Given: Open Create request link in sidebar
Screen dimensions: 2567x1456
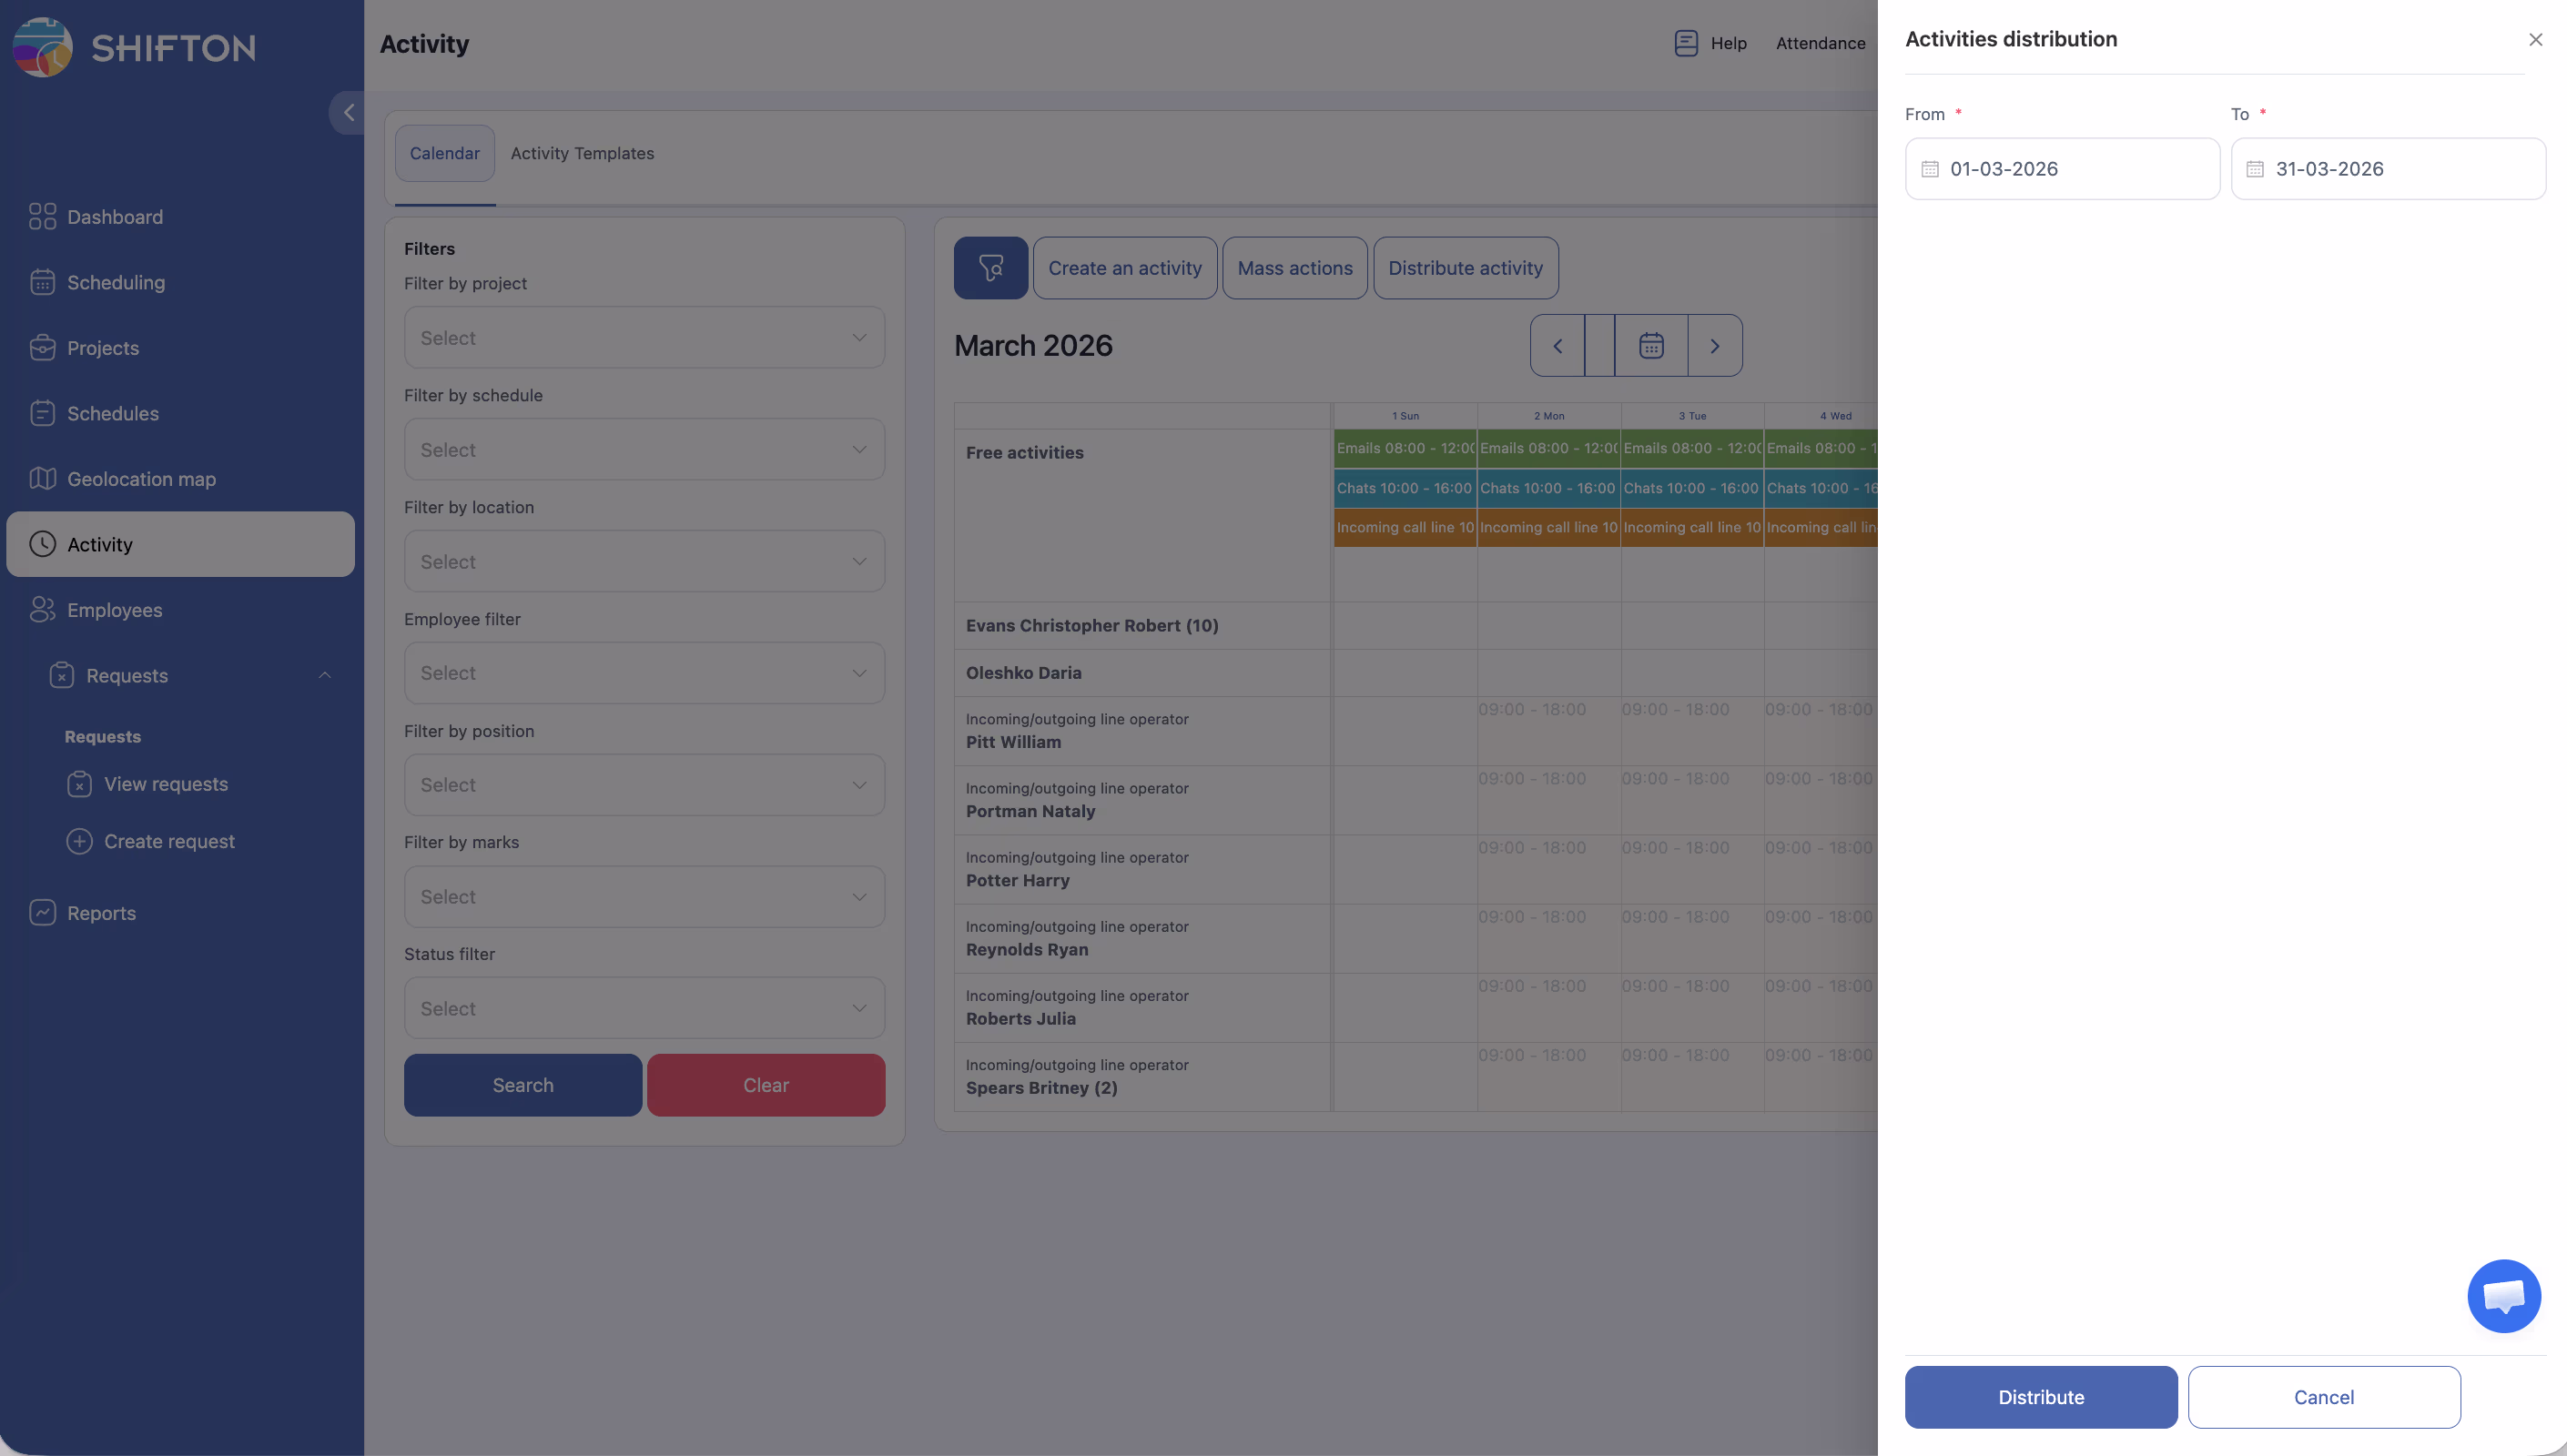Looking at the screenshot, I should tap(169, 841).
